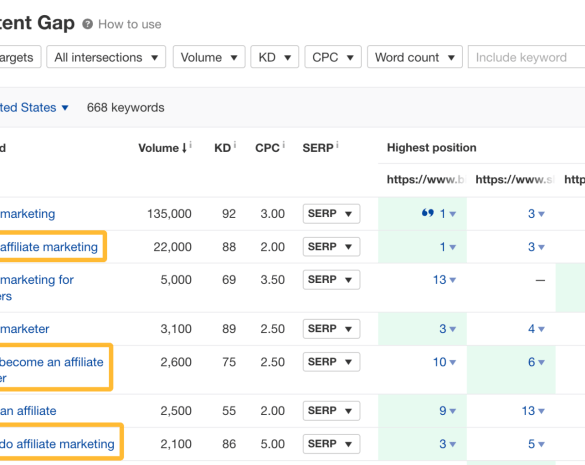Open the Volume filter dropdown

pyautogui.click(x=209, y=57)
